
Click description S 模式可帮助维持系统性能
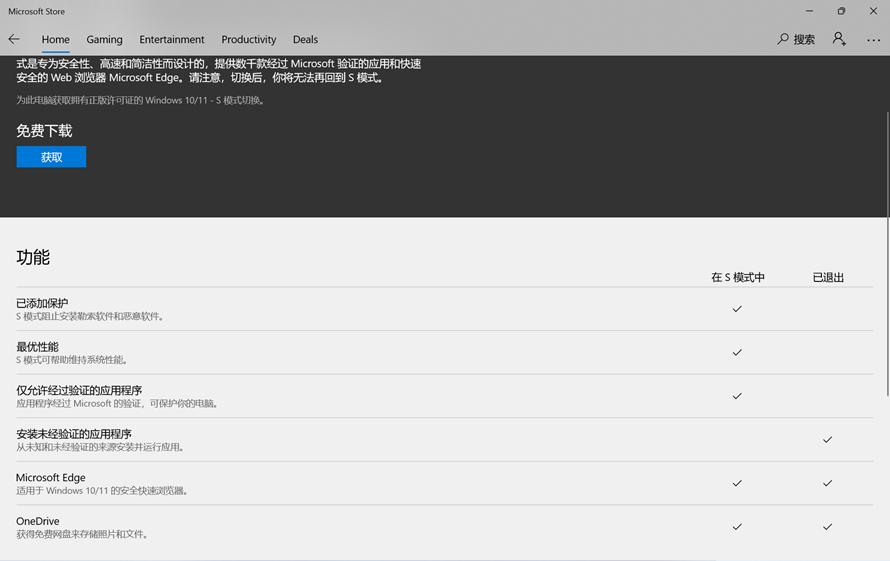click(72, 360)
